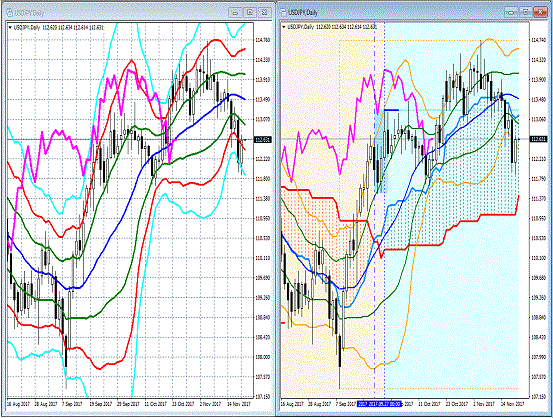553x418 pixels.
Task: Click '28 Aug 2017' on right chart time axis
Action: 320,404
